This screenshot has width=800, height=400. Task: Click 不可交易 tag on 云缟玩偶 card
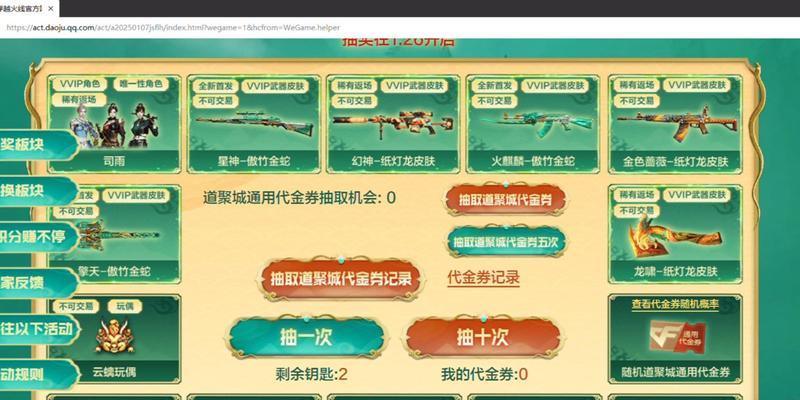coord(76,306)
